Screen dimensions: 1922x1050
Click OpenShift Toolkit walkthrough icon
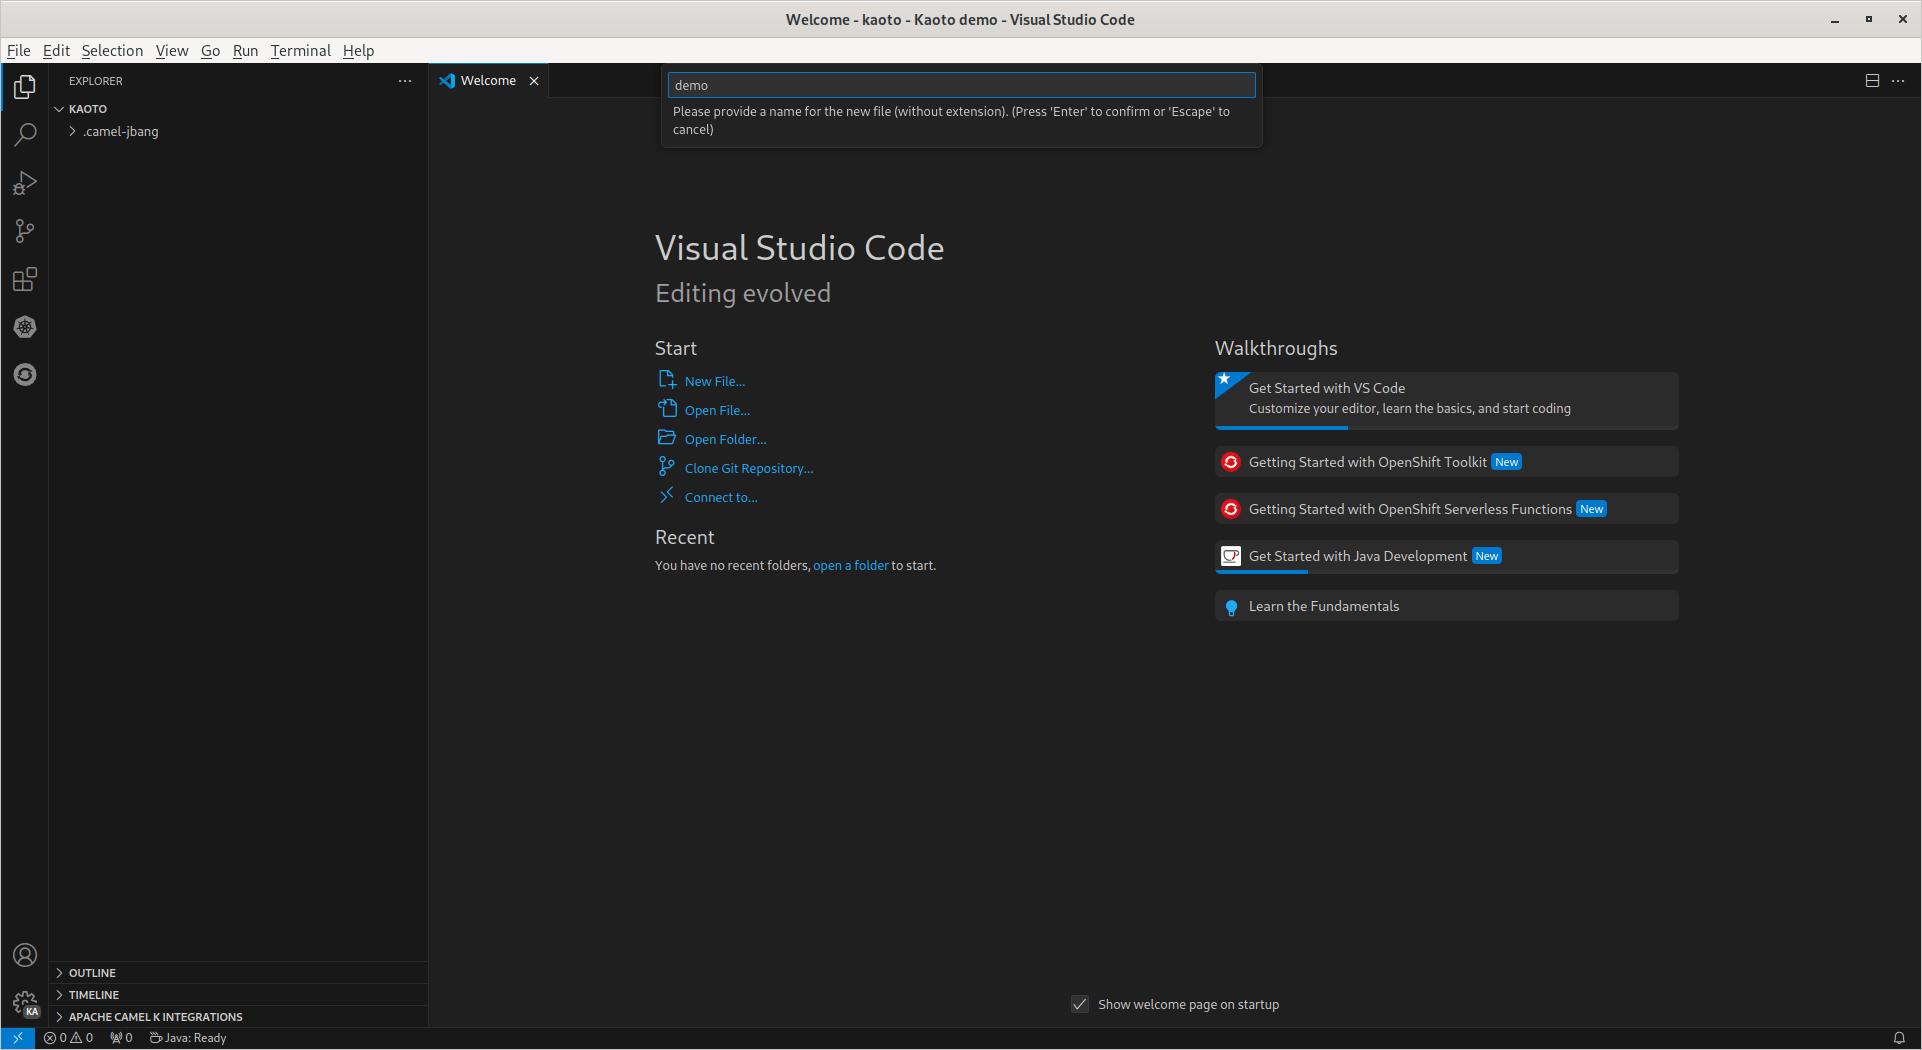click(x=1231, y=462)
